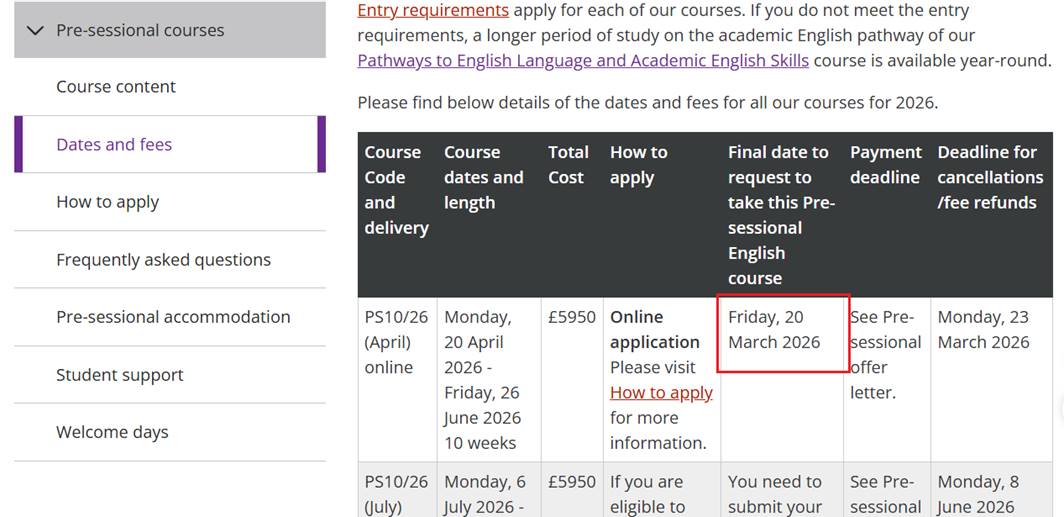Image resolution: width=1064 pixels, height=517 pixels.
Task: Open Course content in sidebar
Action: [x=116, y=87]
